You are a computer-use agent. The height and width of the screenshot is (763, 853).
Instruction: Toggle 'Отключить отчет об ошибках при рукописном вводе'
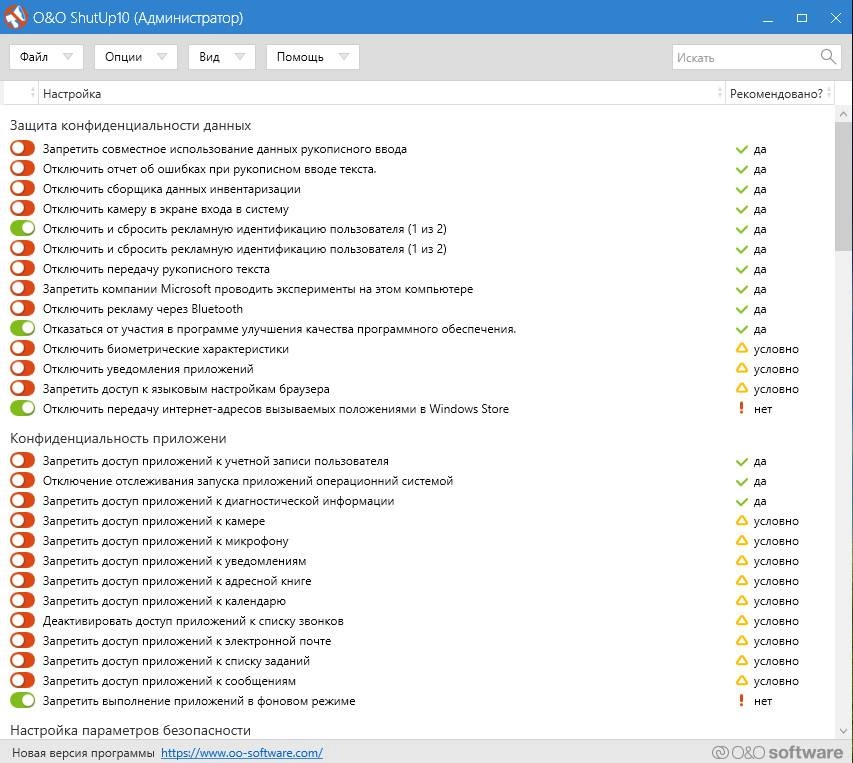point(22,168)
